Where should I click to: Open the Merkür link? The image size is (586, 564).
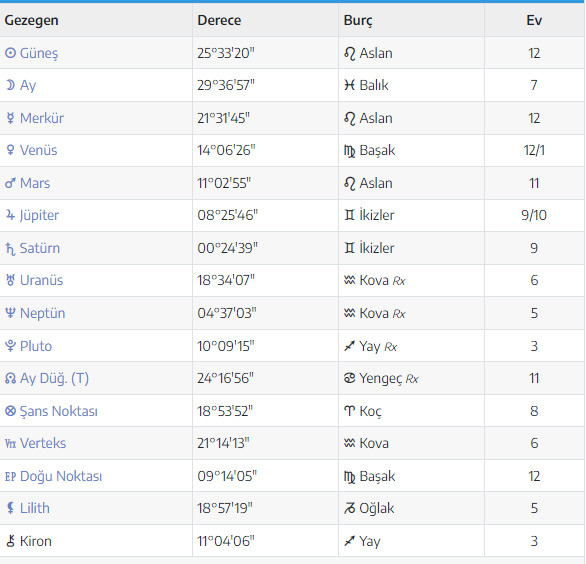tap(42, 118)
